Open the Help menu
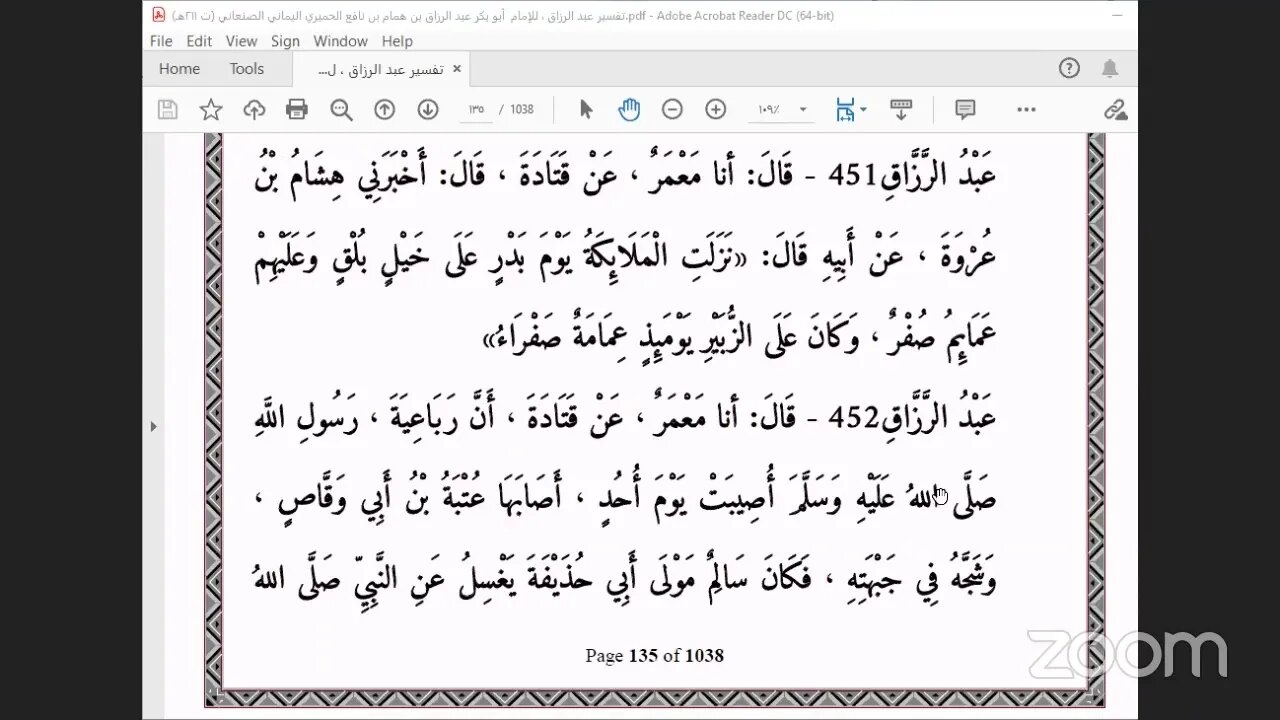1280x720 pixels. pyautogui.click(x=397, y=41)
